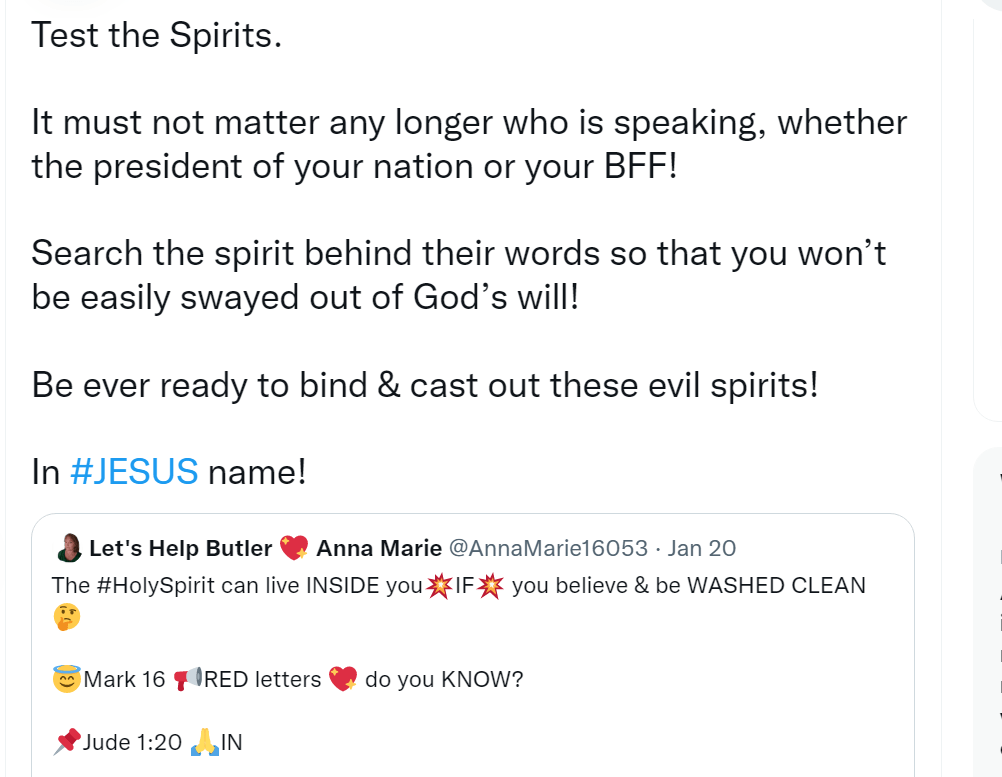
Task: Click the pushpin emoji before Jude 1:20
Action: (66, 742)
